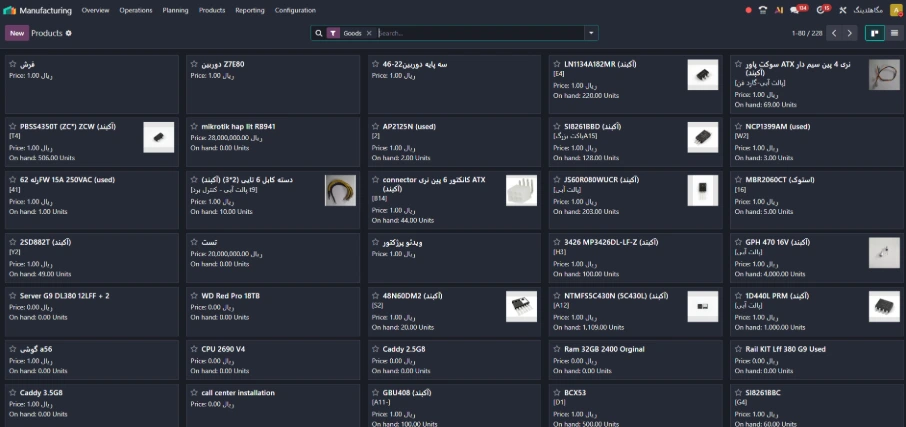
Task: Remove the Goods filter from search
Action: point(369,33)
